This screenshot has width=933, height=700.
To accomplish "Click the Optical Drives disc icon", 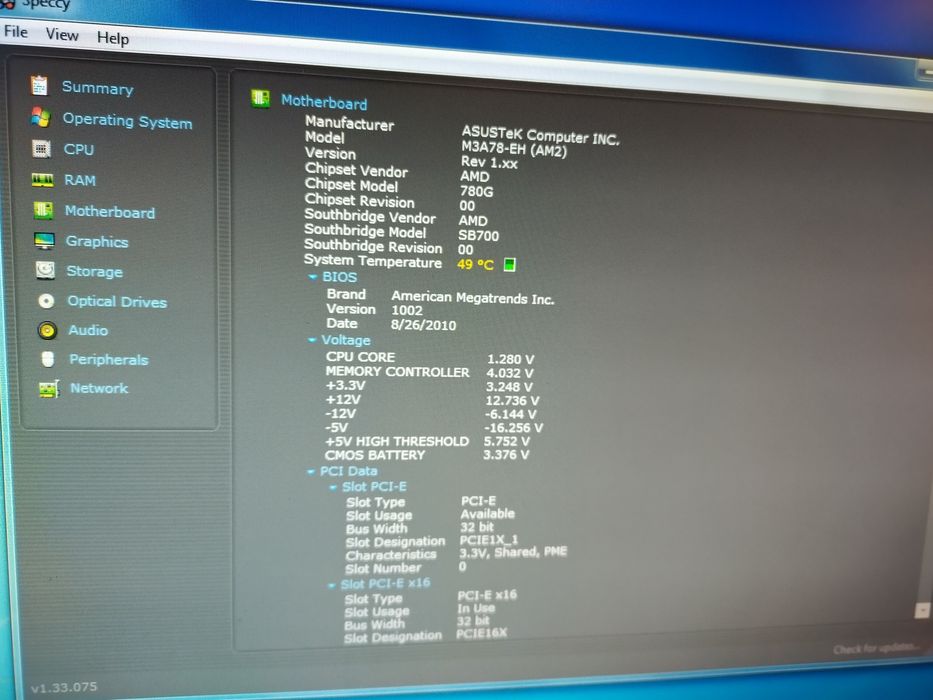I will pyautogui.click(x=46, y=301).
